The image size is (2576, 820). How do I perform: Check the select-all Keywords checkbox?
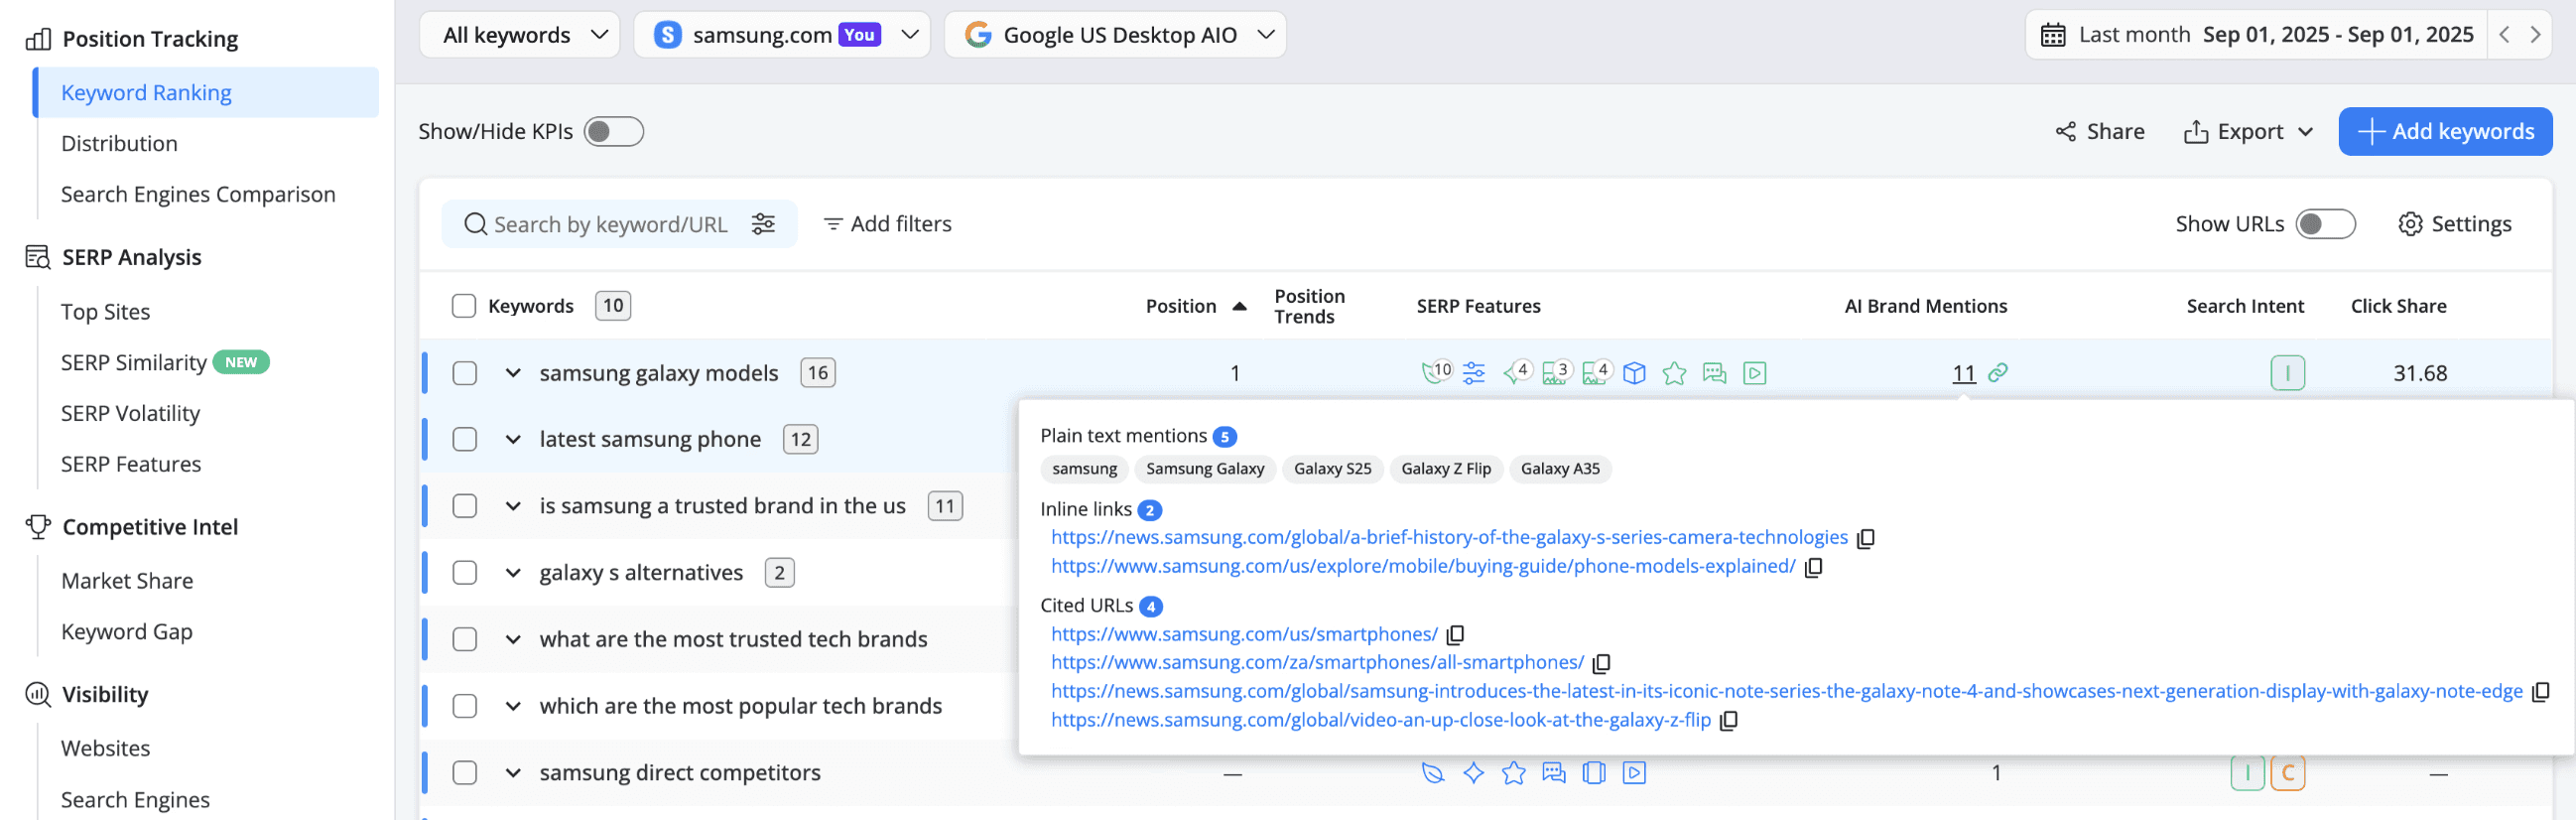[x=464, y=306]
